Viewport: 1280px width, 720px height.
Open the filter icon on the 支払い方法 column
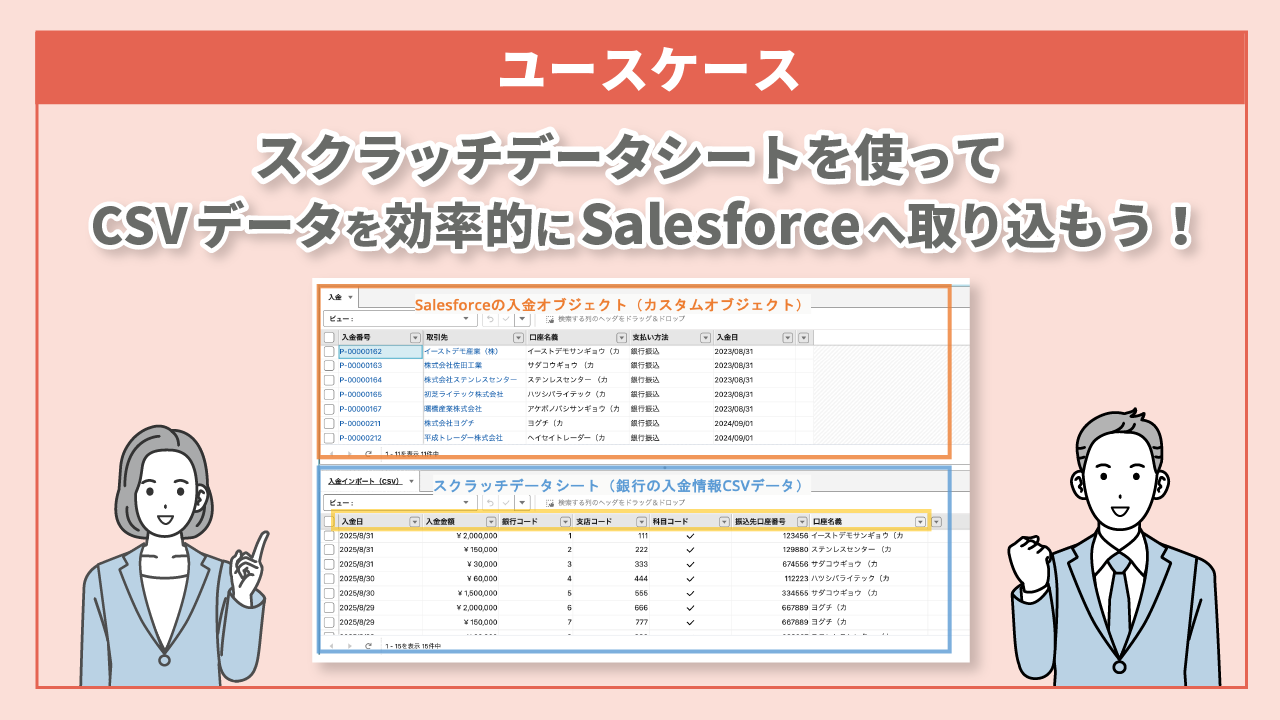tap(704, 338)
